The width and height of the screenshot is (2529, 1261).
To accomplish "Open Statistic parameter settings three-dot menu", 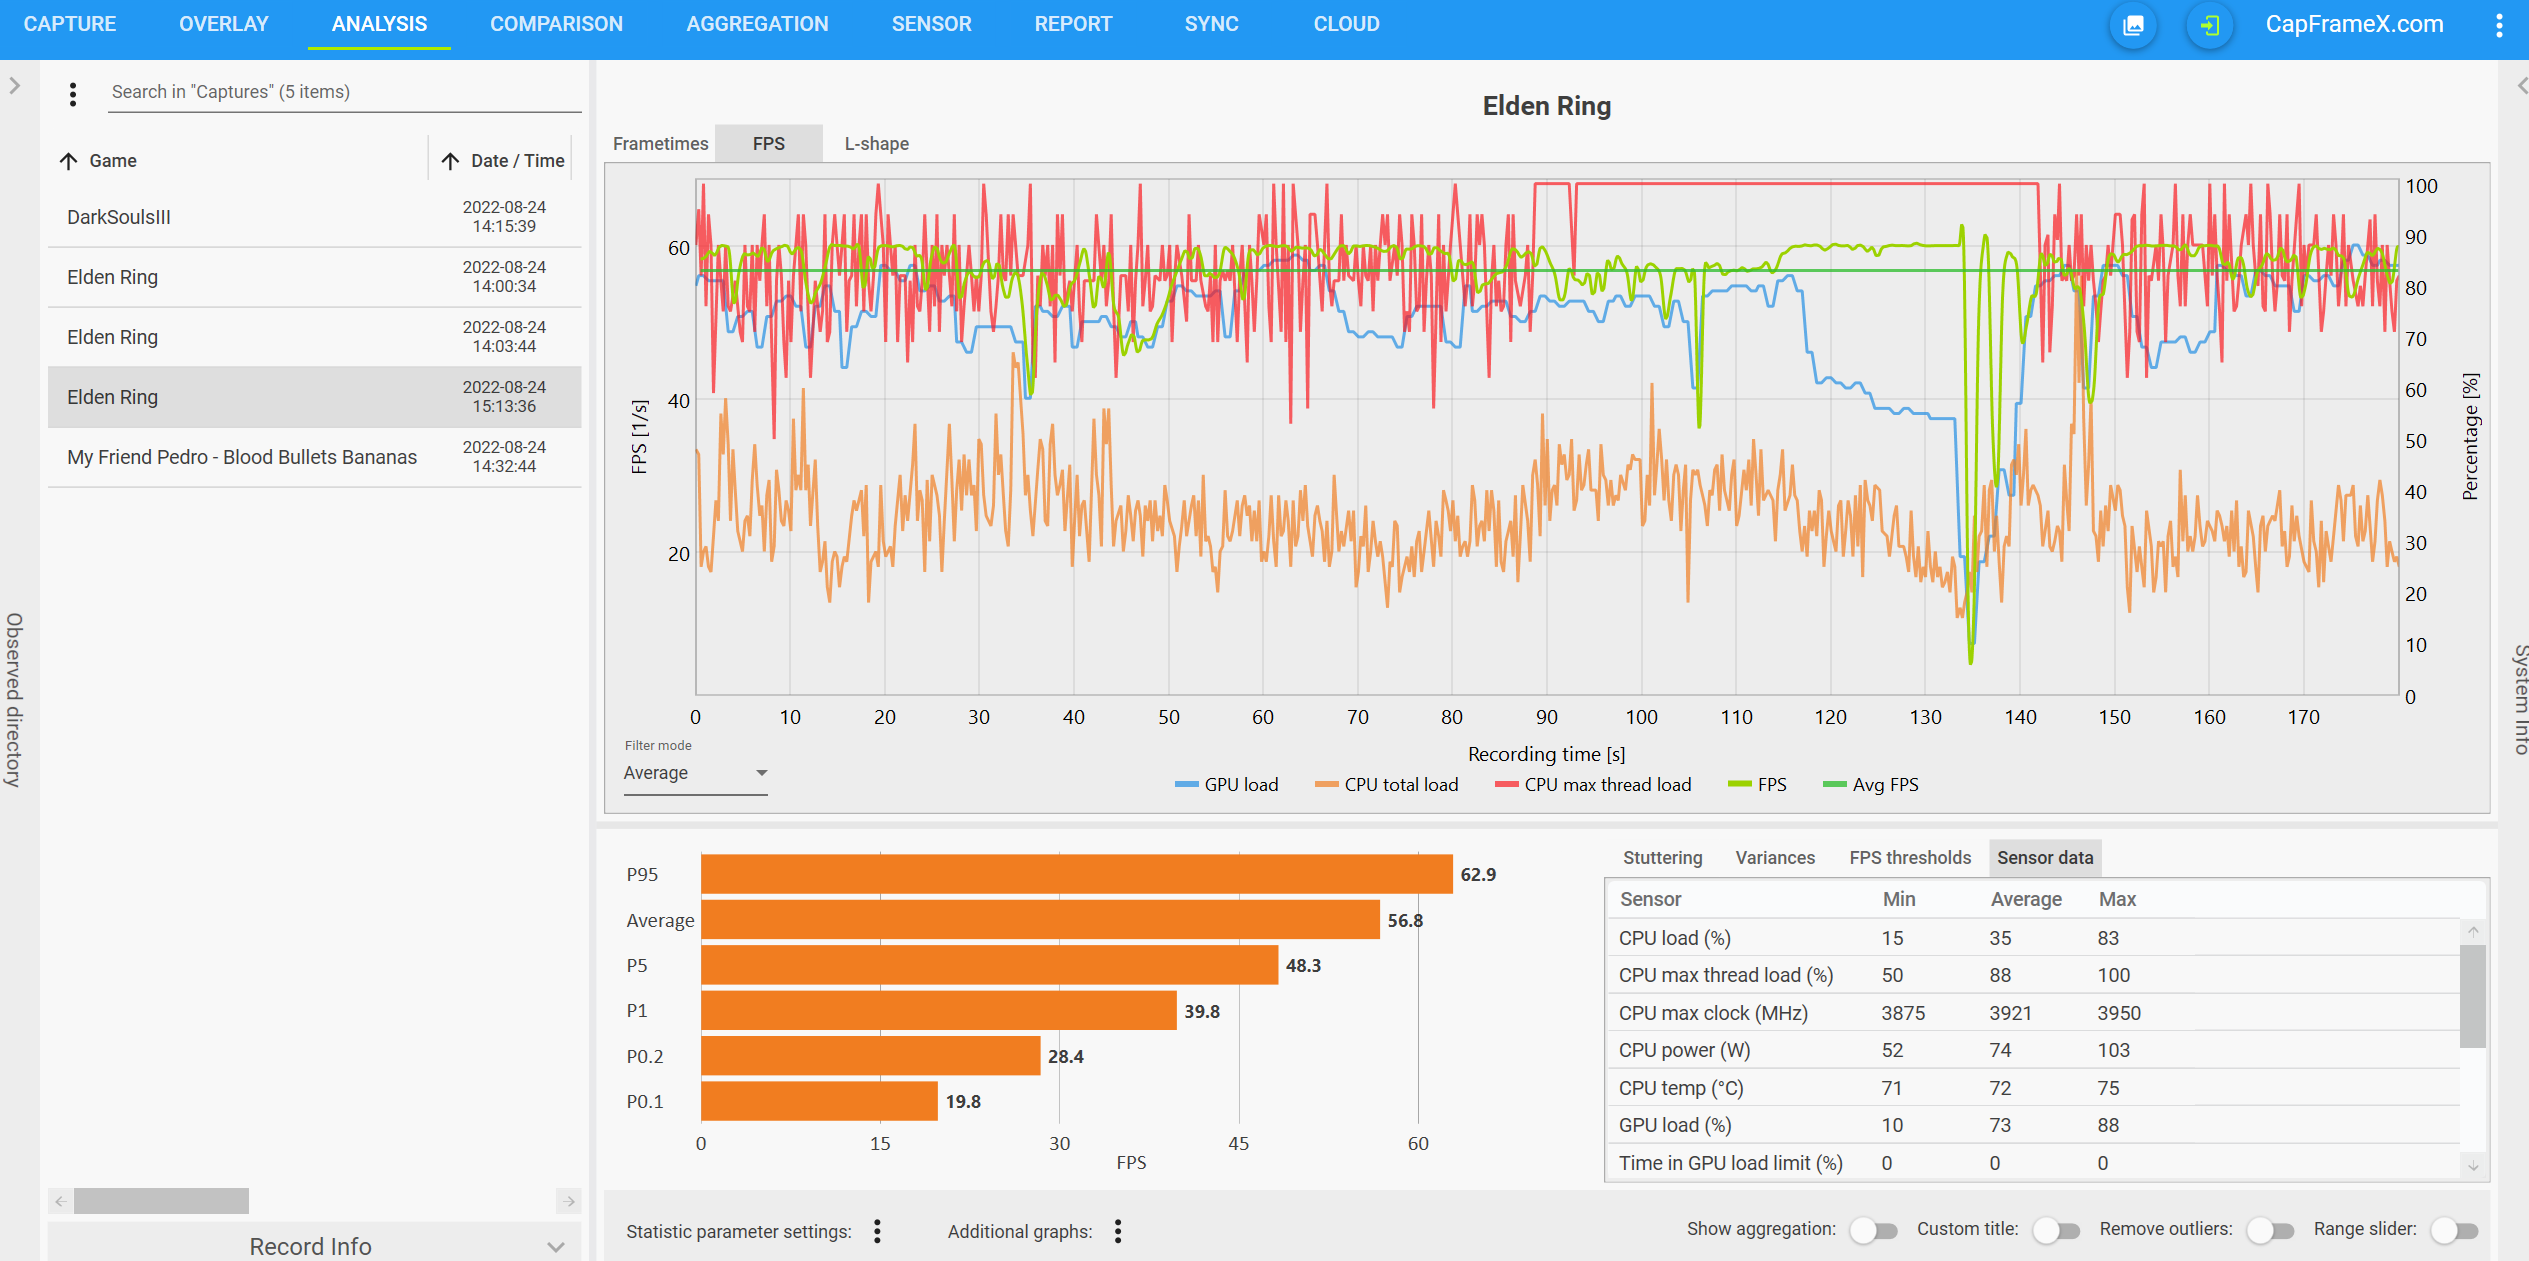I will [877, 1231].
